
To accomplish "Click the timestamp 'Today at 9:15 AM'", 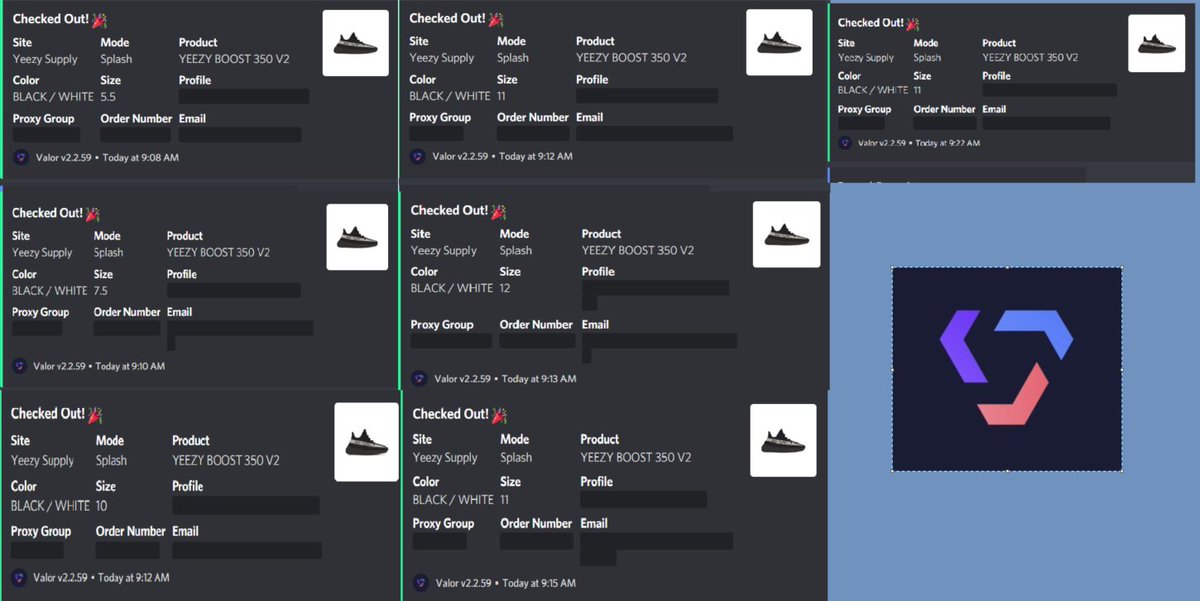I will pos(539,583).
